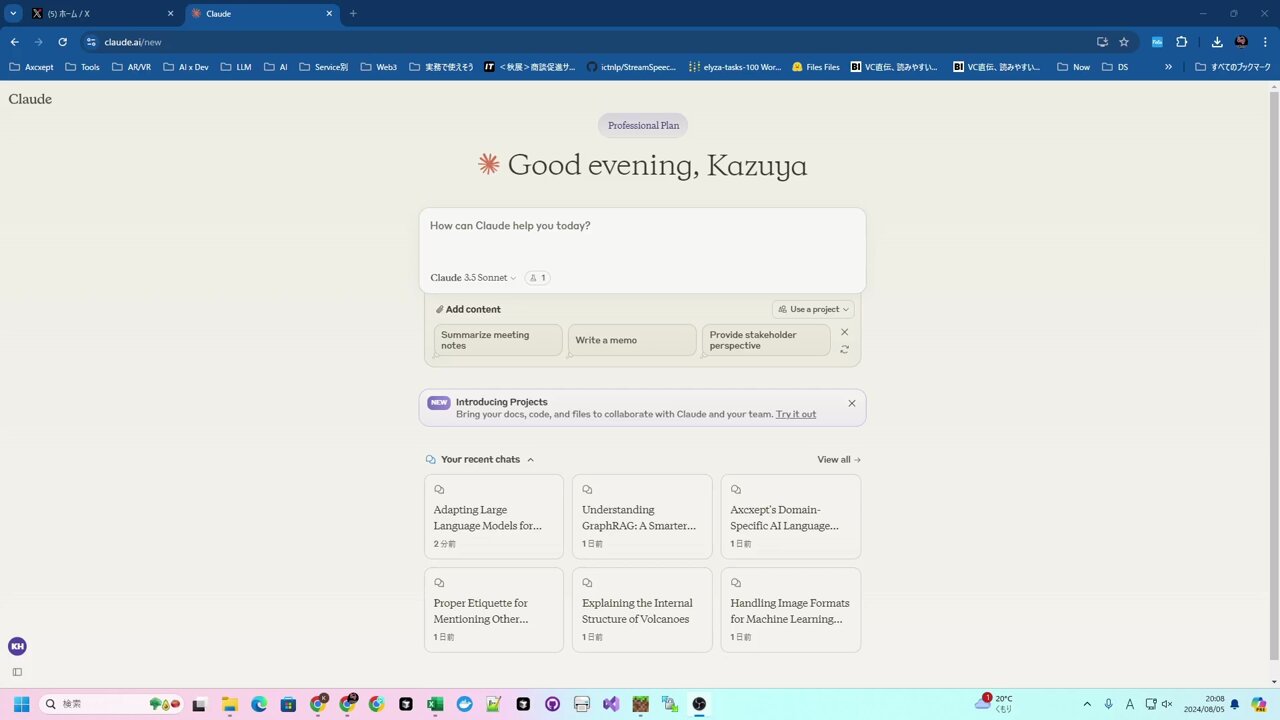
Task: Close the X home tab
Action: tap(170, 14)
